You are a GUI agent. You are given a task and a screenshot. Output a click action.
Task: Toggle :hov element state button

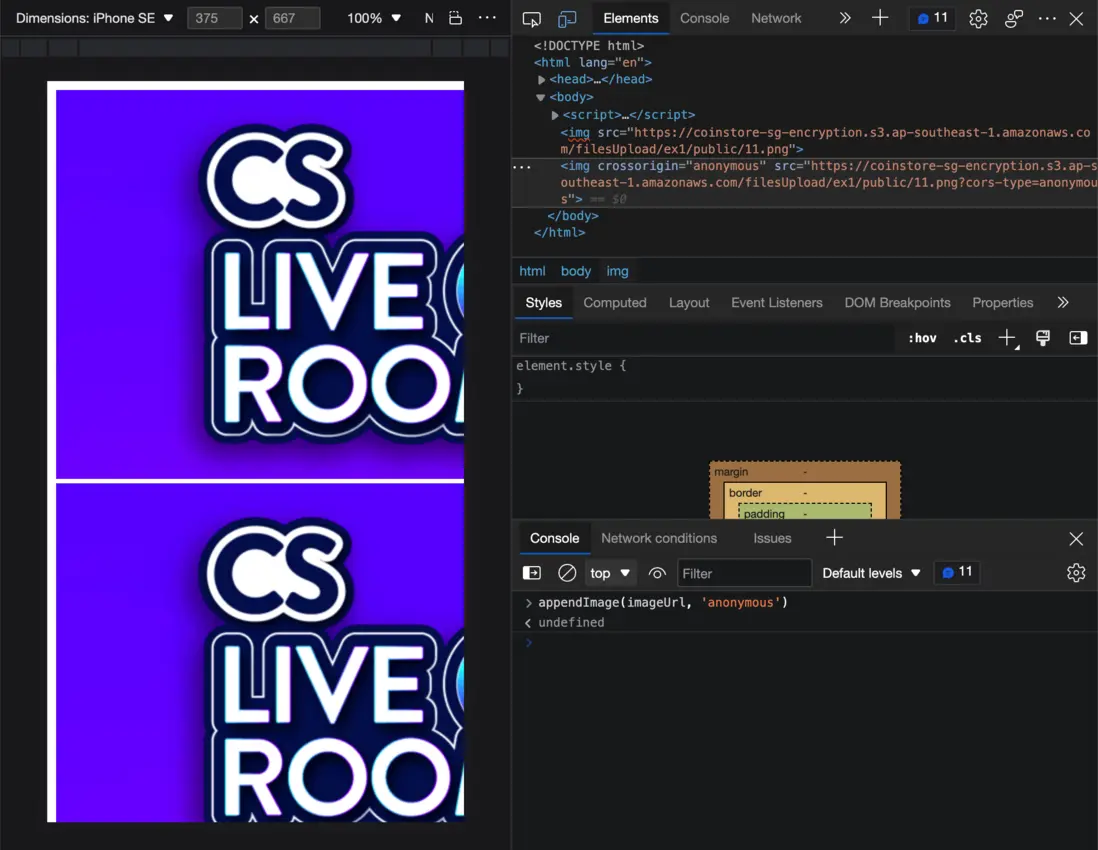coord(922,338)
